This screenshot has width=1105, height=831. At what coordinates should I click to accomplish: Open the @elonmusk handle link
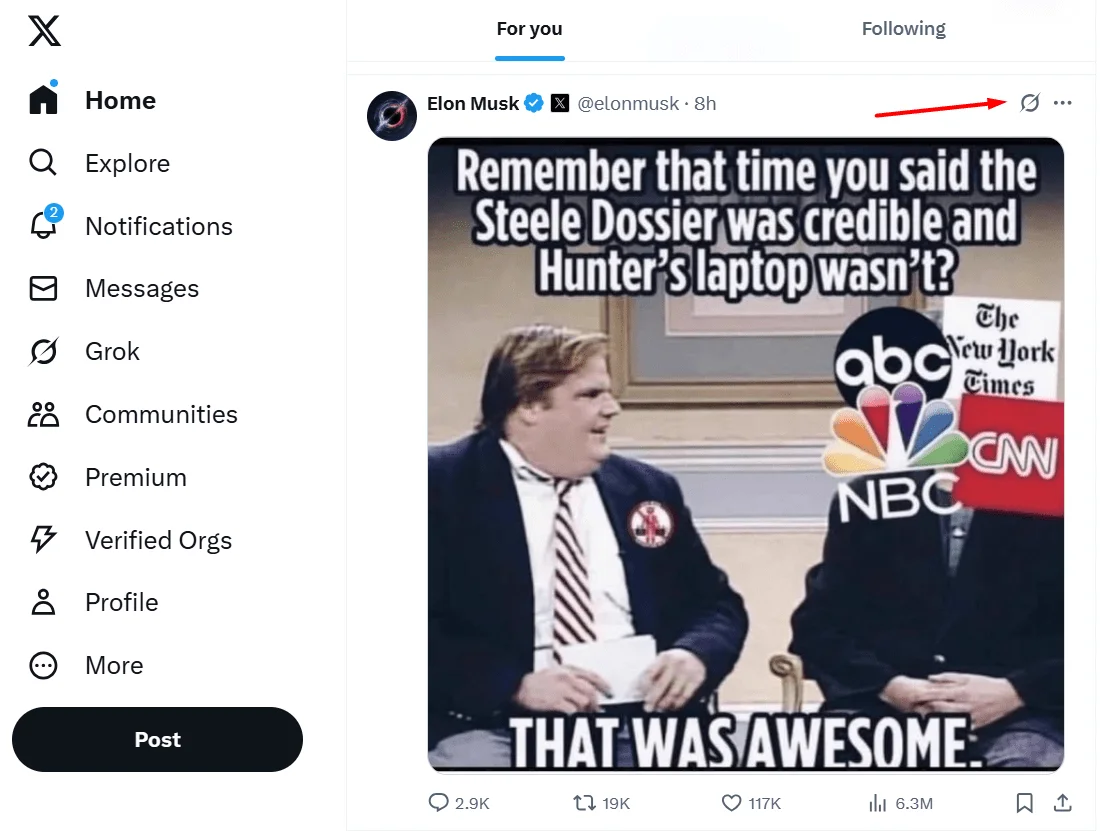click(x=628, y=103)
